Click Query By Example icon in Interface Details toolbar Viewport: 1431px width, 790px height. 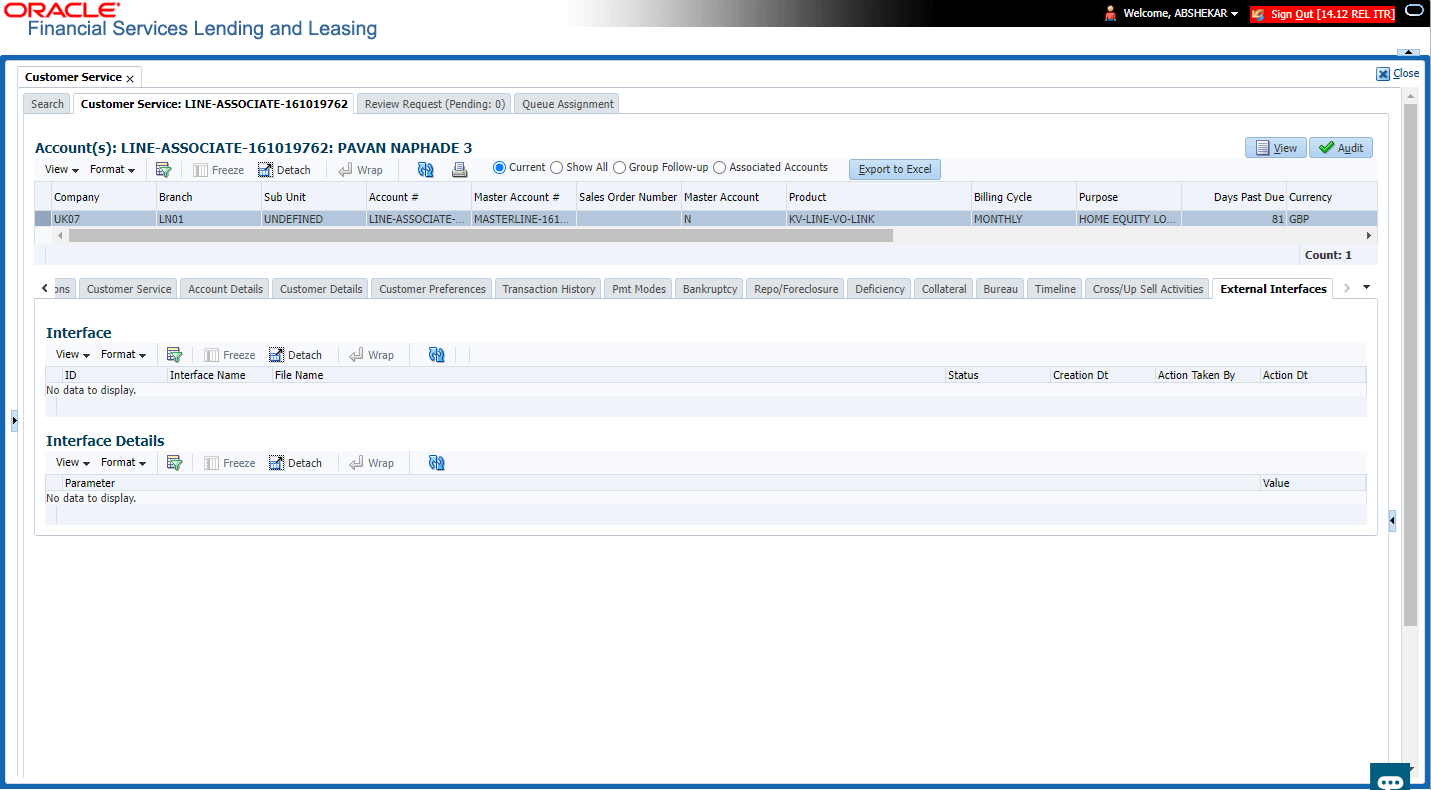175,463
